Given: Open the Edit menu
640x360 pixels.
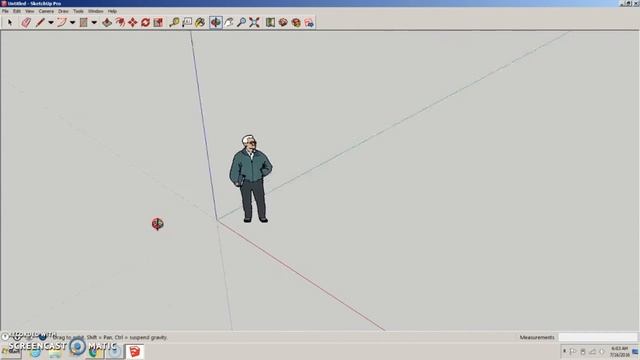Looking at the screenshot, I should [17, 11].
